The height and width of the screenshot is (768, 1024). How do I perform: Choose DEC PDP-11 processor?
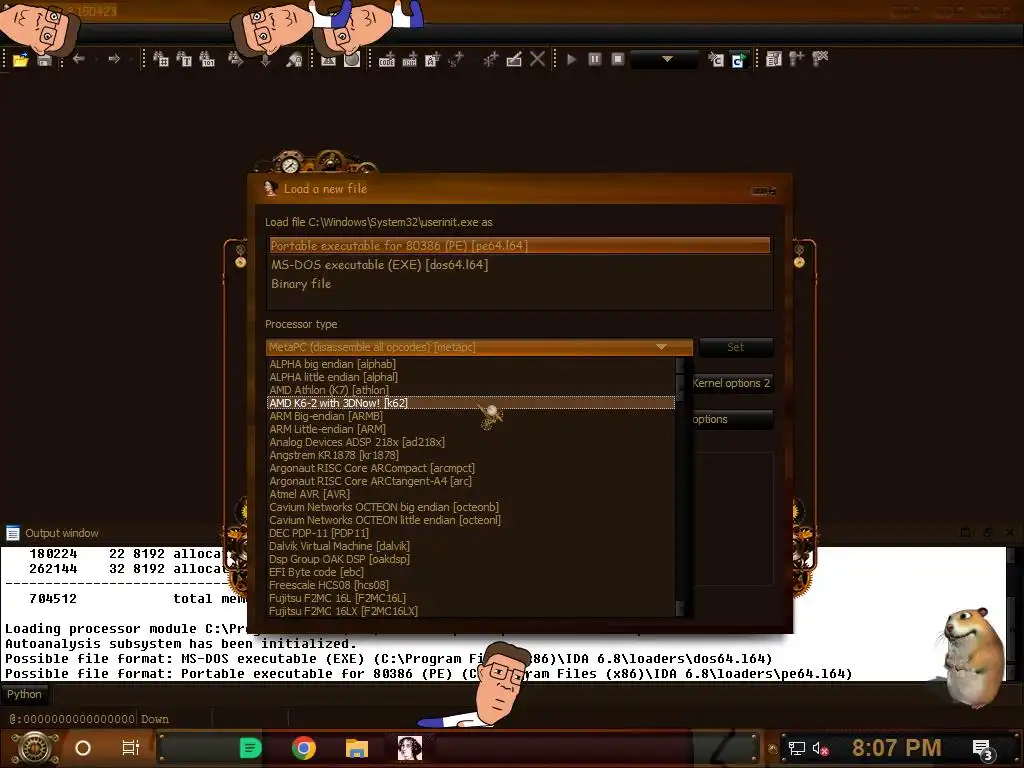click(x=471, y=533)
